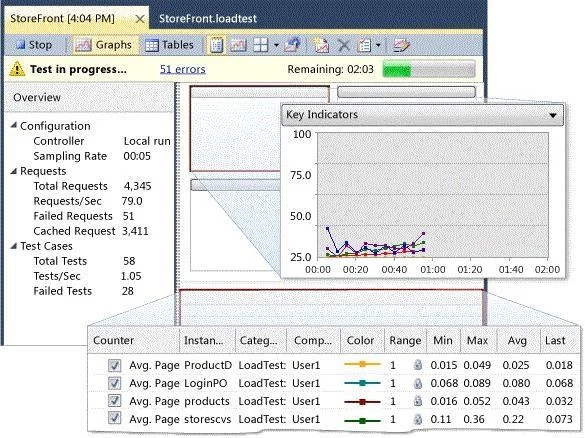Toggle the counters panel icon
585x438 pixels.
click(x=216, y=45)
